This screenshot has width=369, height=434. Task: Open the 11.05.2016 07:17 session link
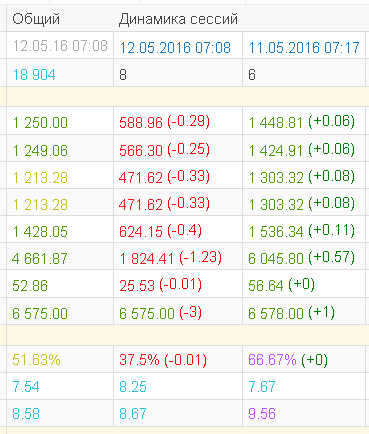pyautogui.click(x=304, y=47)
